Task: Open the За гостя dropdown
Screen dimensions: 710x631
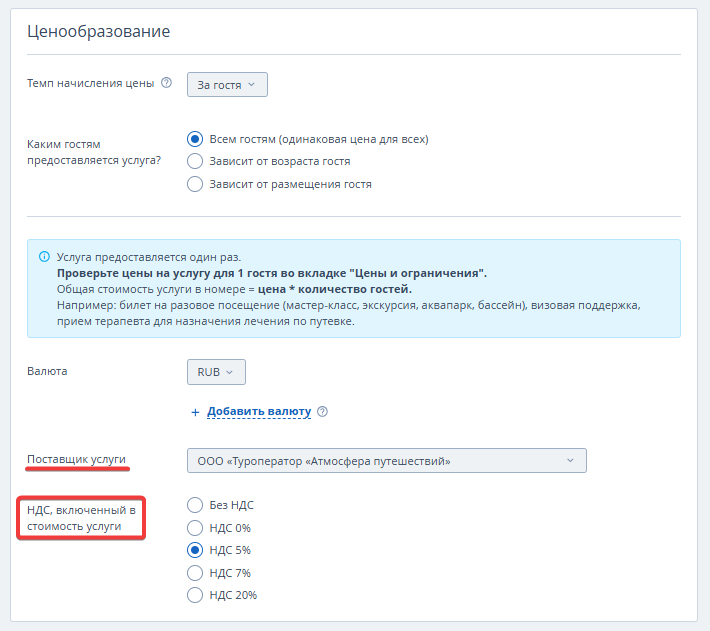Action: [227, 85]
